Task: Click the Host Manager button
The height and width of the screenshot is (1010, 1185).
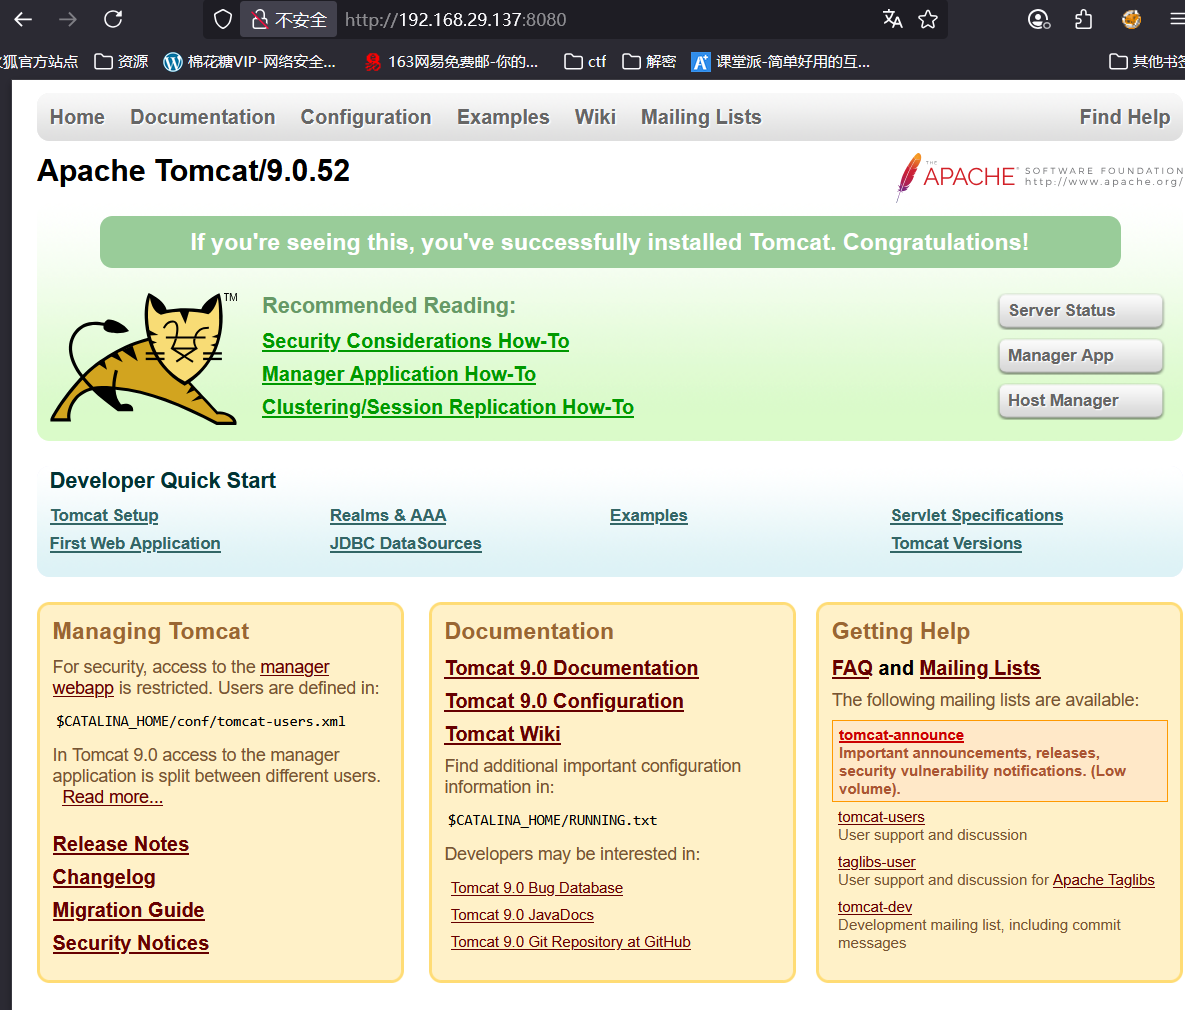Action: coord(1080,401)
